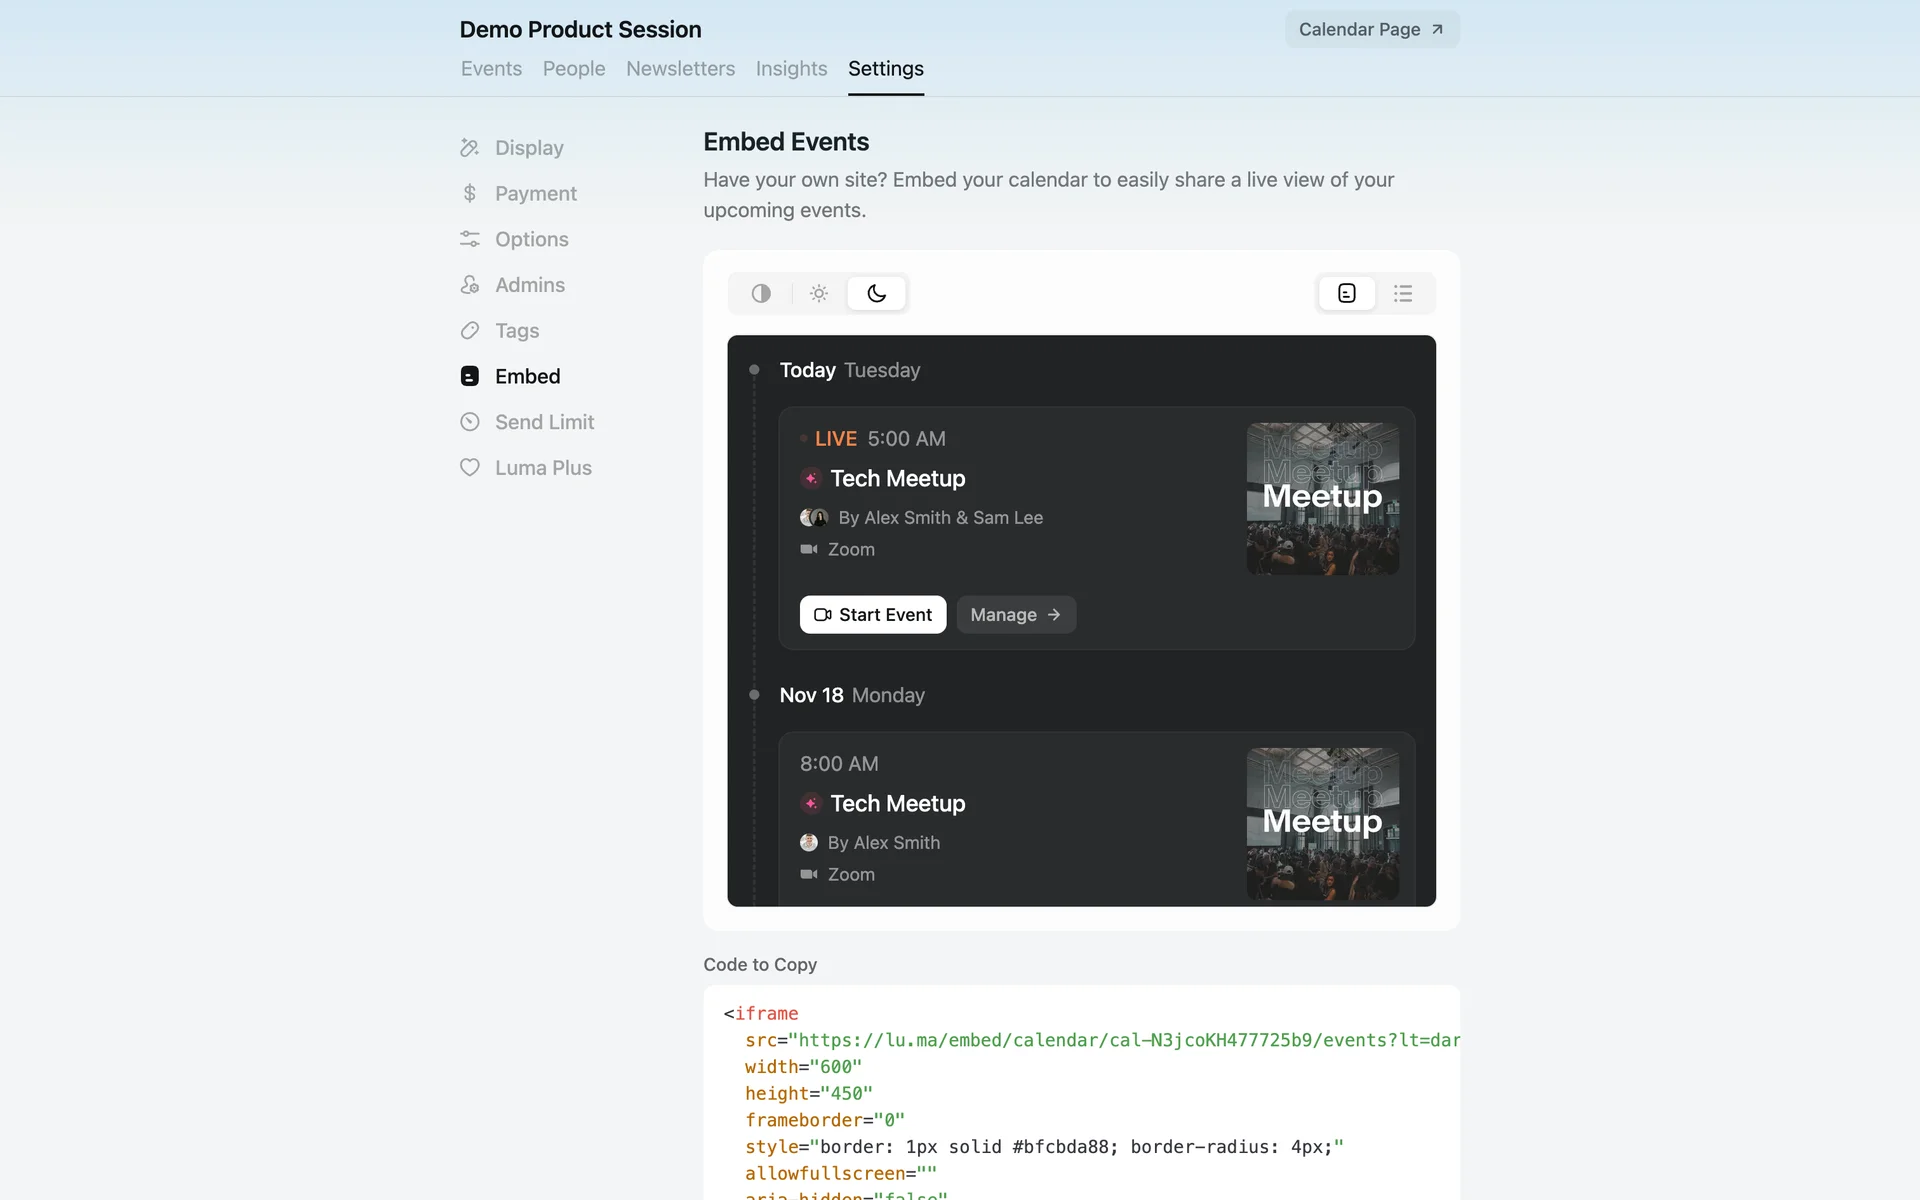1920x1200 pixels.
Task: Open the Luma Plus section
Action: click(x=543, y=468)
